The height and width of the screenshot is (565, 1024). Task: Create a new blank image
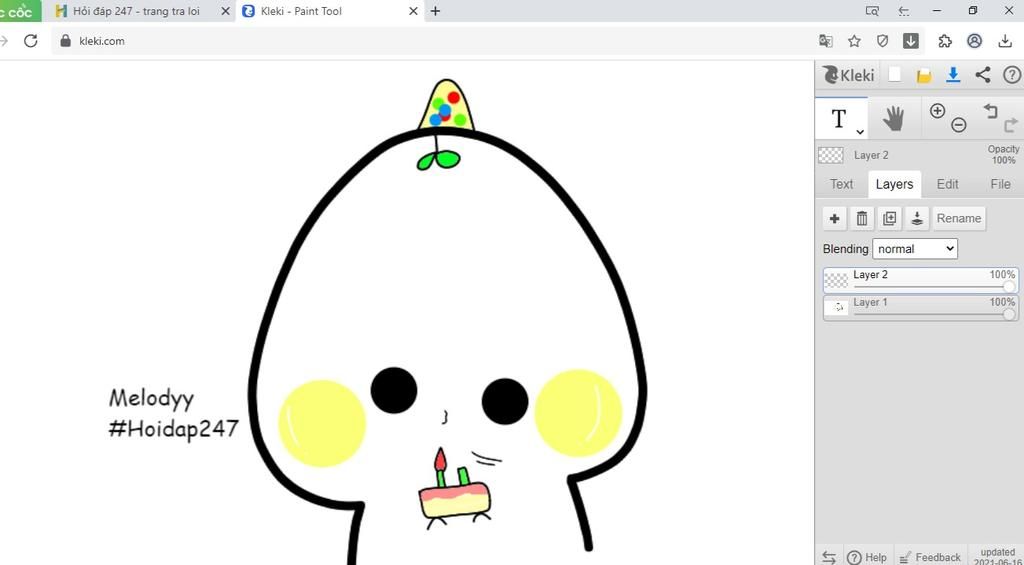[895, 75]
